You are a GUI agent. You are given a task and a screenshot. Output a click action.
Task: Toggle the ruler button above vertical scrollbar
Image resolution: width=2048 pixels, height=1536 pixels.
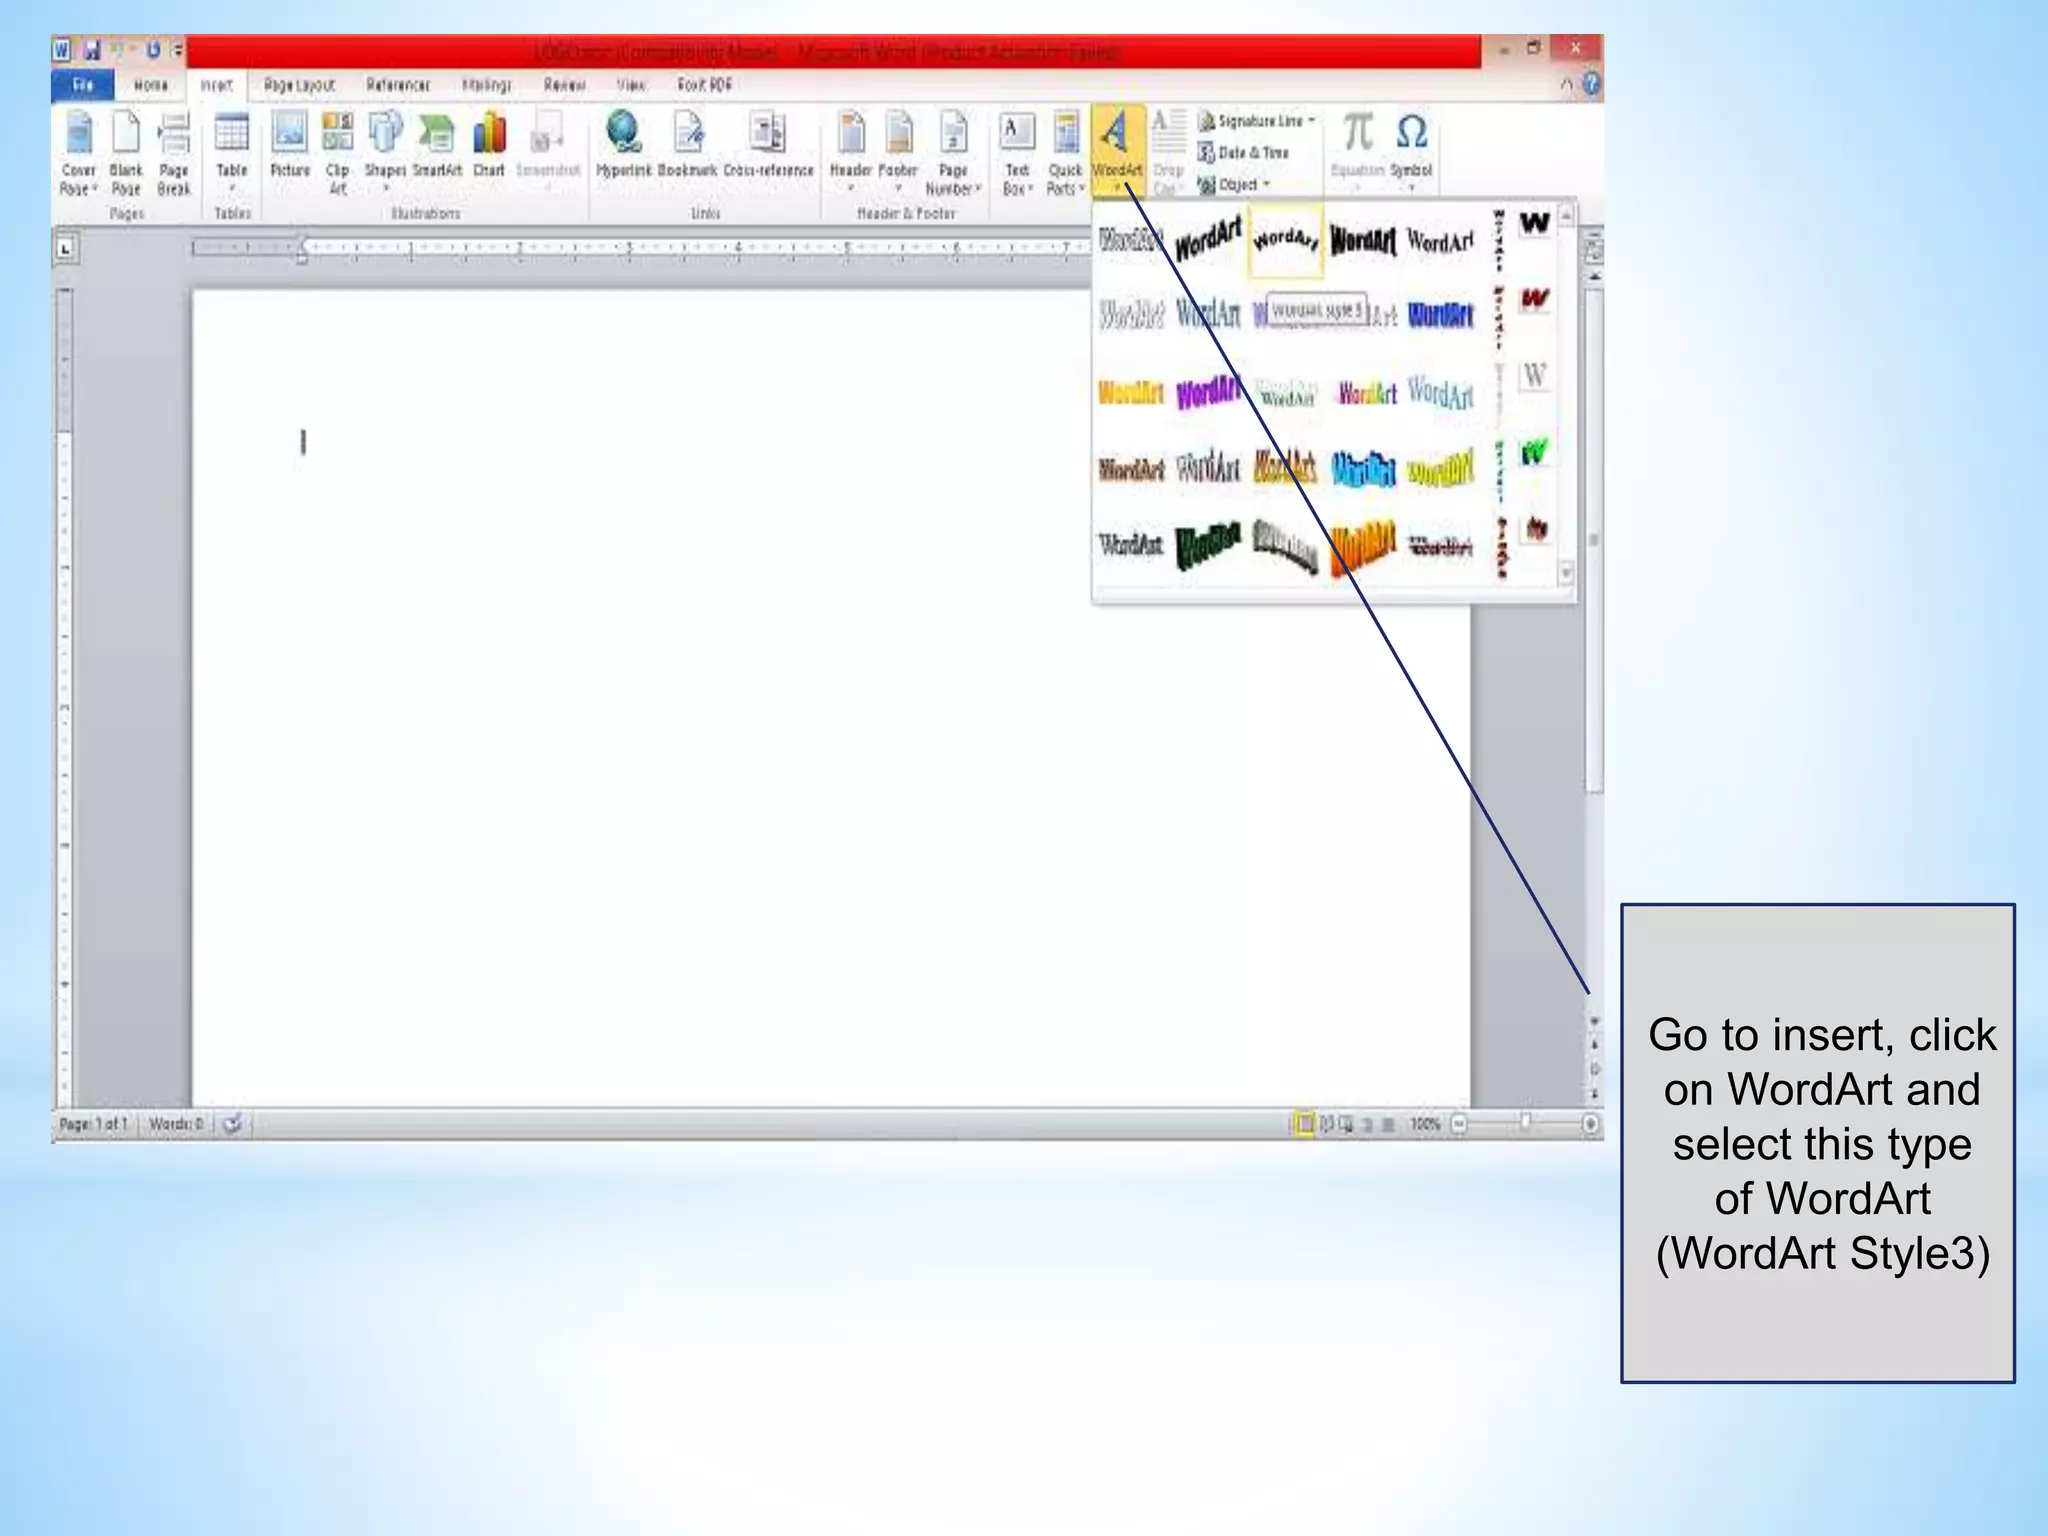[x=1594, y=249]
